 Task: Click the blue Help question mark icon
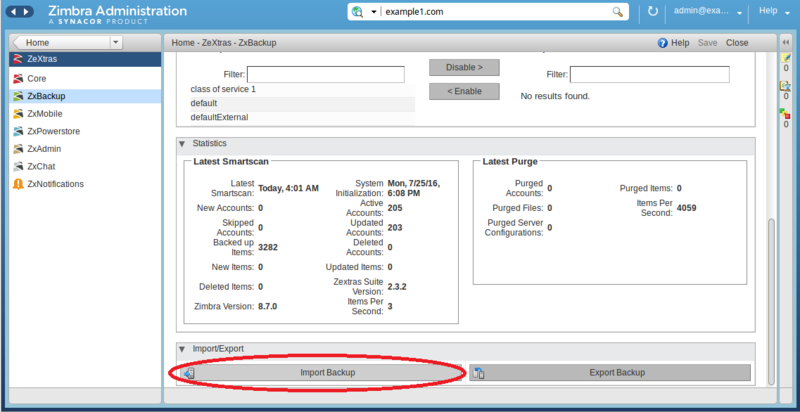(663, 43)
